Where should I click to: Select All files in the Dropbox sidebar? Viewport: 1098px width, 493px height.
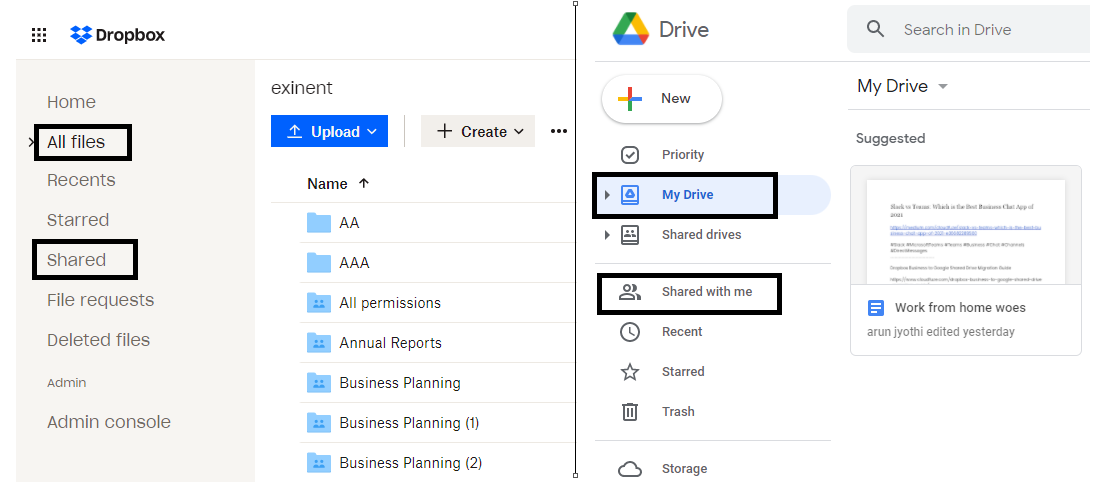point(76,142)
